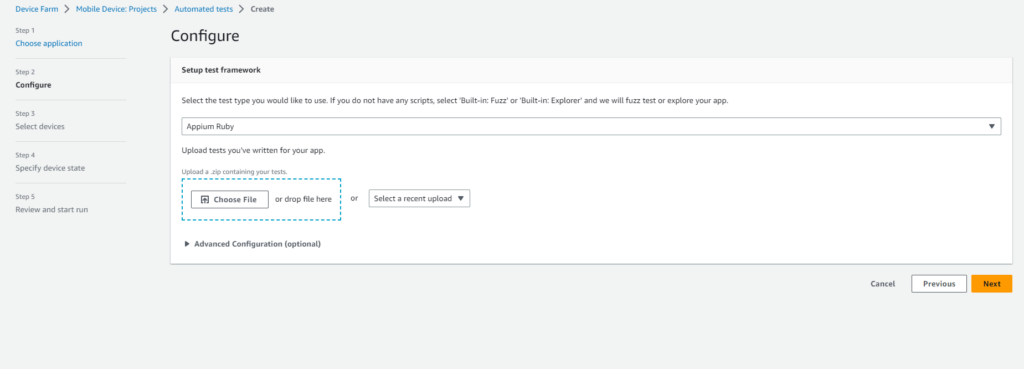Click the orange Next button

pyautogui.click(x=991, y=283)
